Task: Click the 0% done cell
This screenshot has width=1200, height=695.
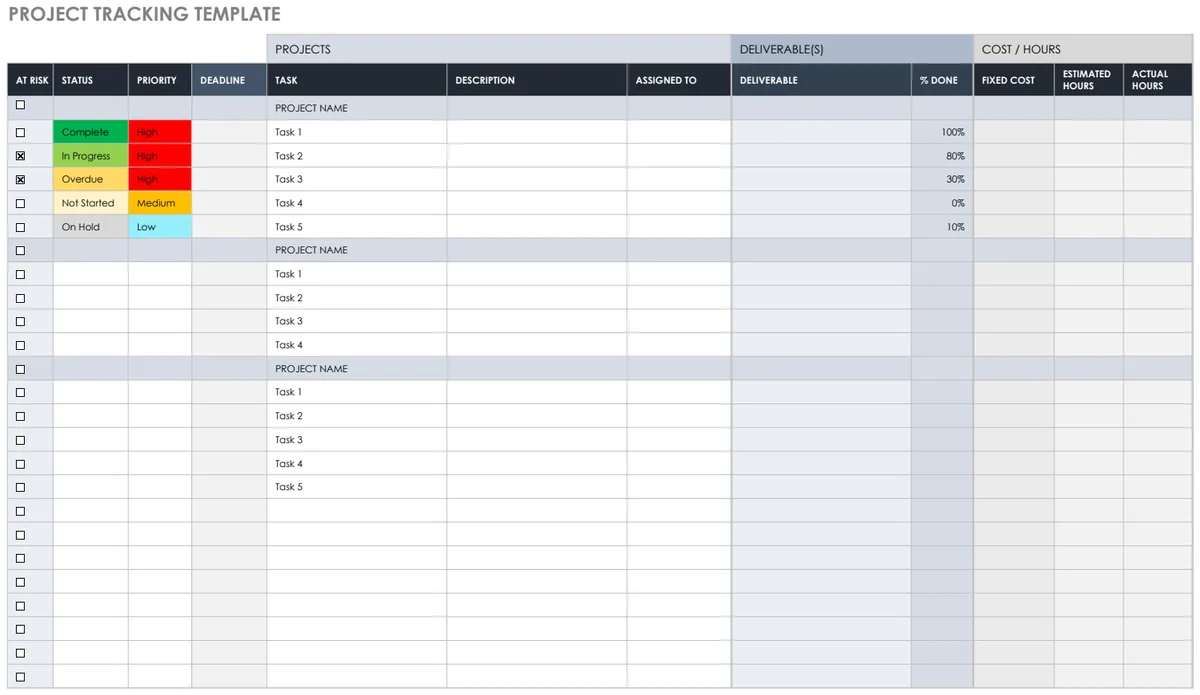Action: (x=942, y=203)
